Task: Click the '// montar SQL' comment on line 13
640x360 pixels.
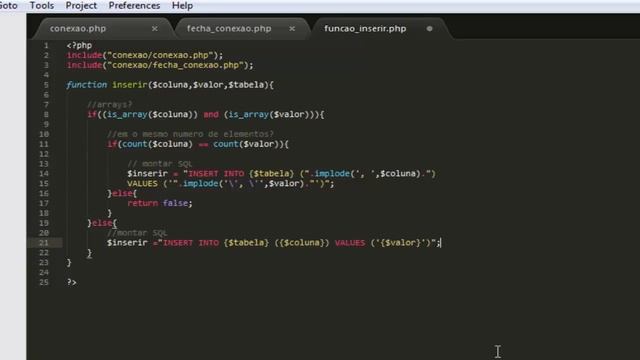Action: click(160, 164)
